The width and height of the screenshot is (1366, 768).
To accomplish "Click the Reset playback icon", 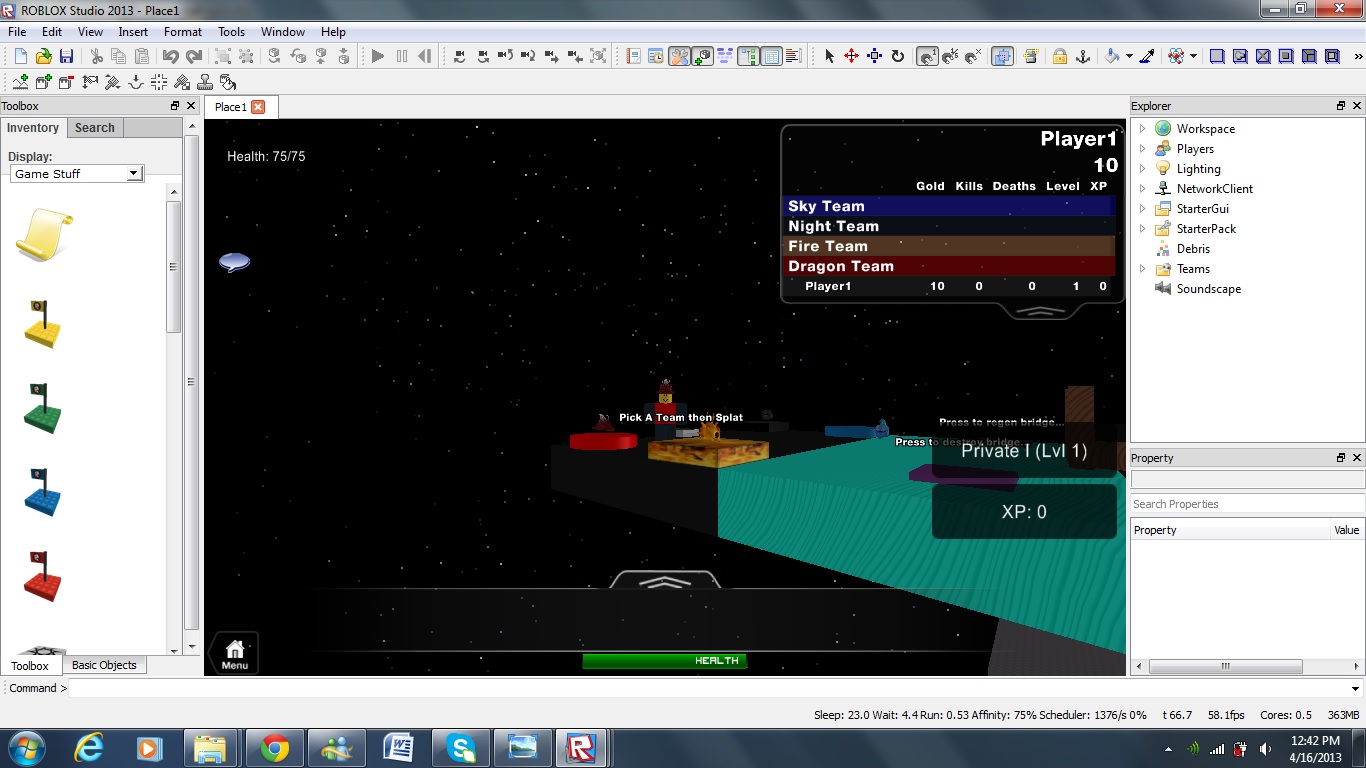I will click(x=425, y=56).
